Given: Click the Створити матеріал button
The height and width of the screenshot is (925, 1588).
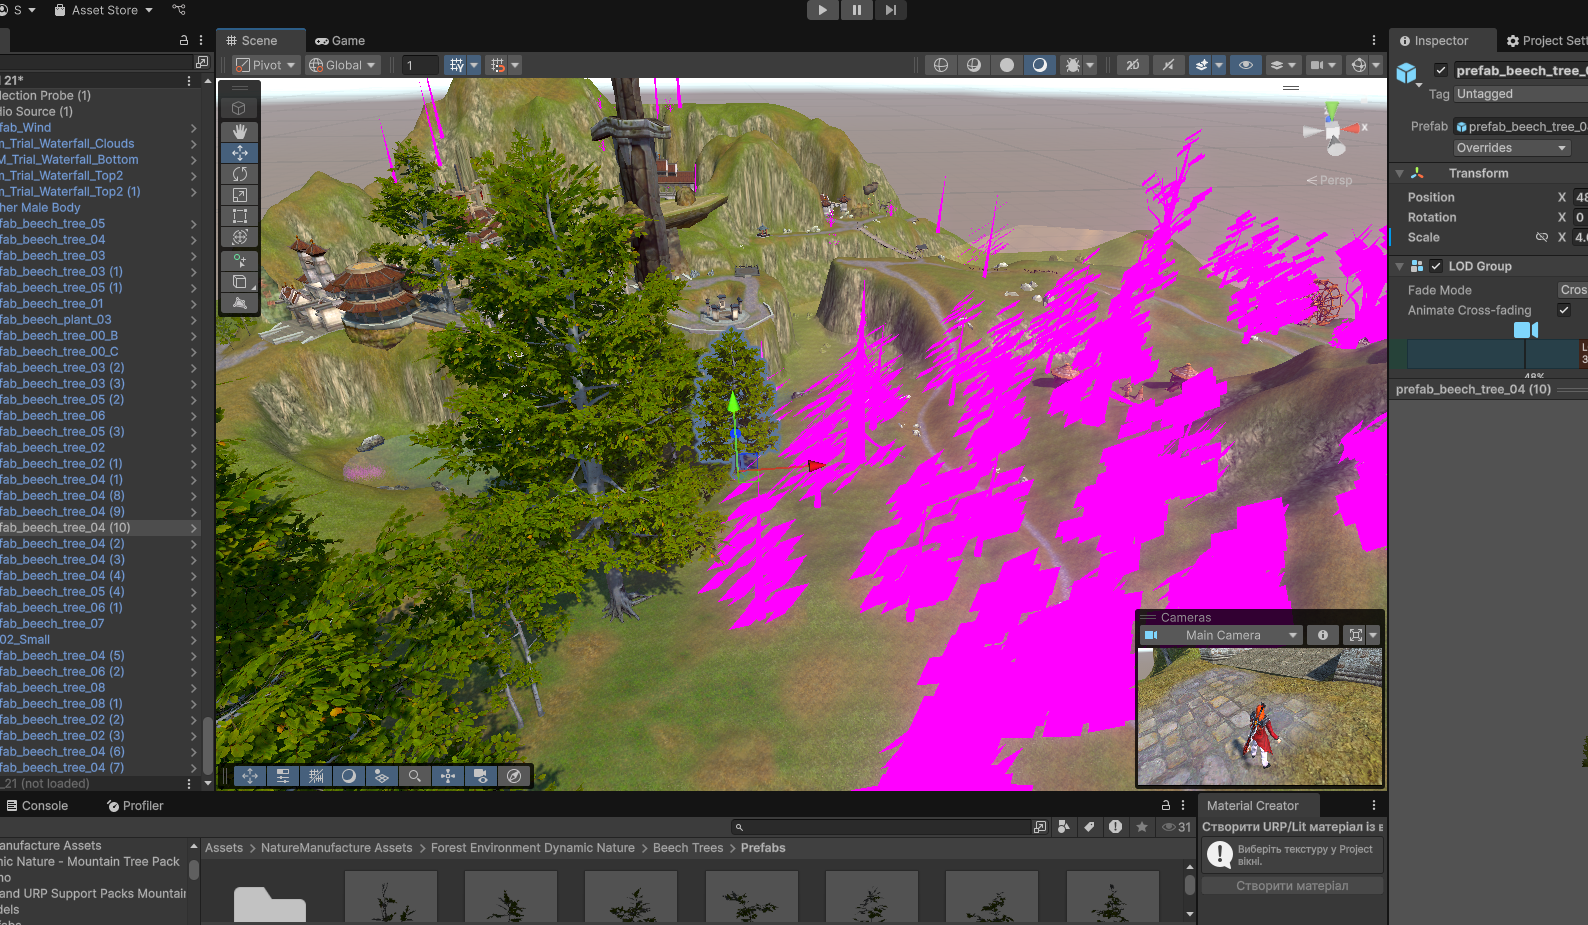Looking at the screenshot, I should coord(1291,886).
